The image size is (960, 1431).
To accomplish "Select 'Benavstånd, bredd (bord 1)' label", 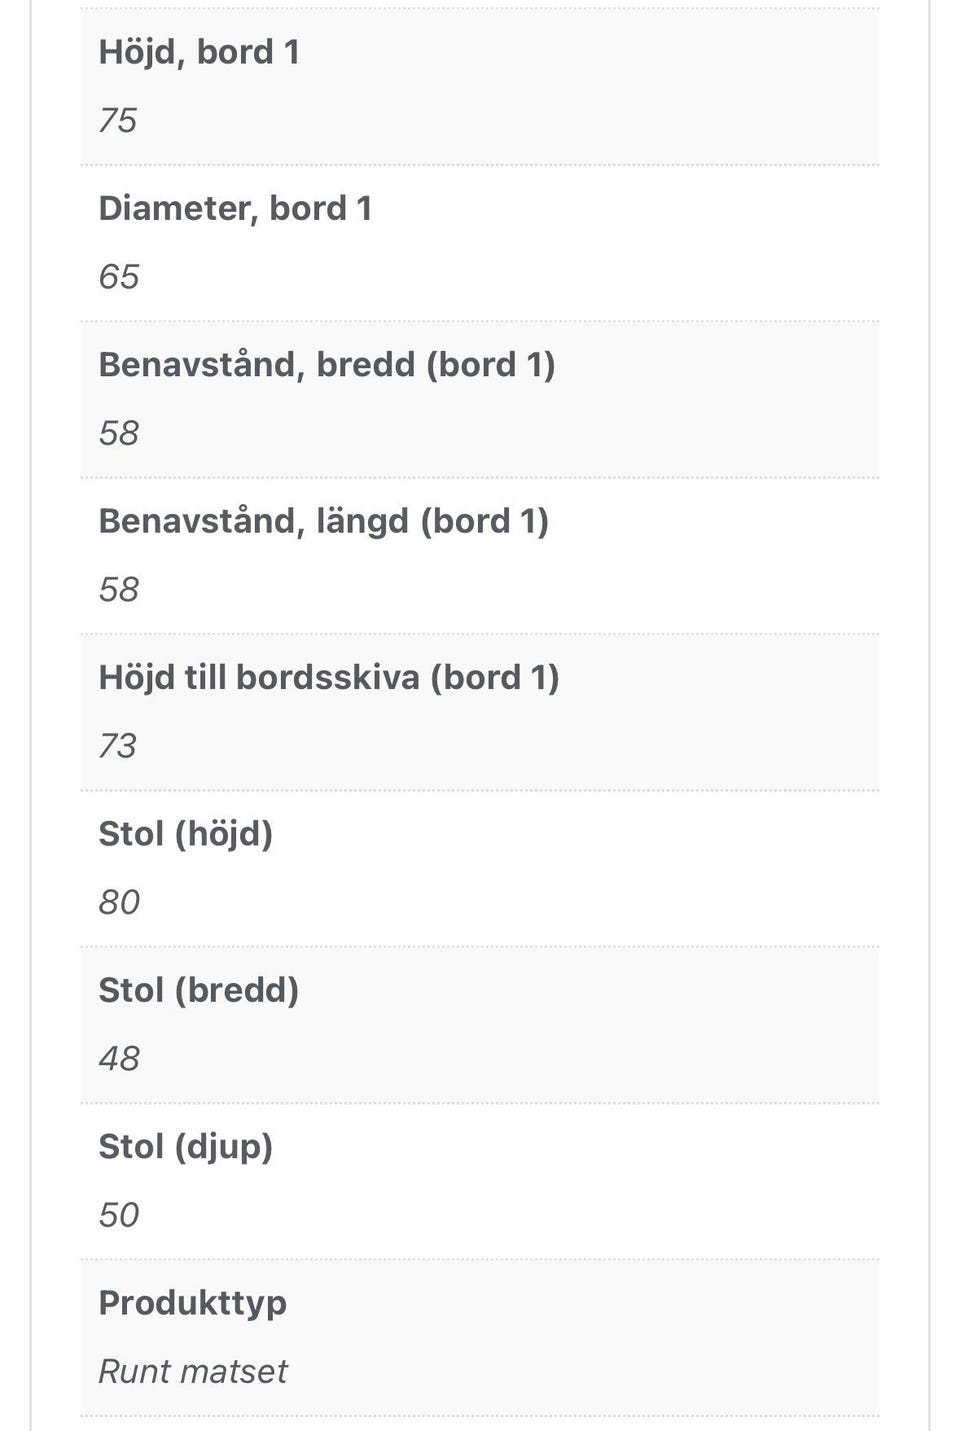I will [327, 365].
